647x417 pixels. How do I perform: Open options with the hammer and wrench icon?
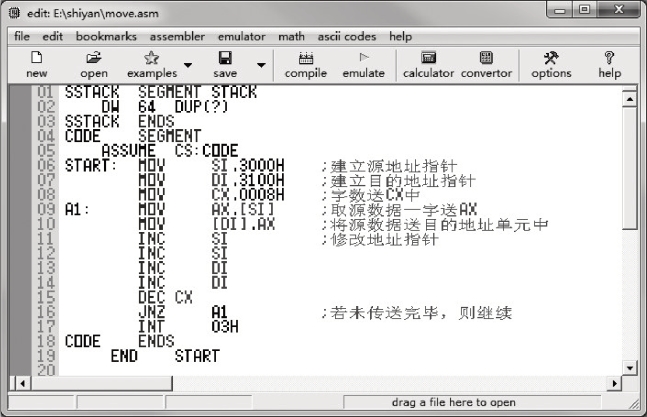551,57
